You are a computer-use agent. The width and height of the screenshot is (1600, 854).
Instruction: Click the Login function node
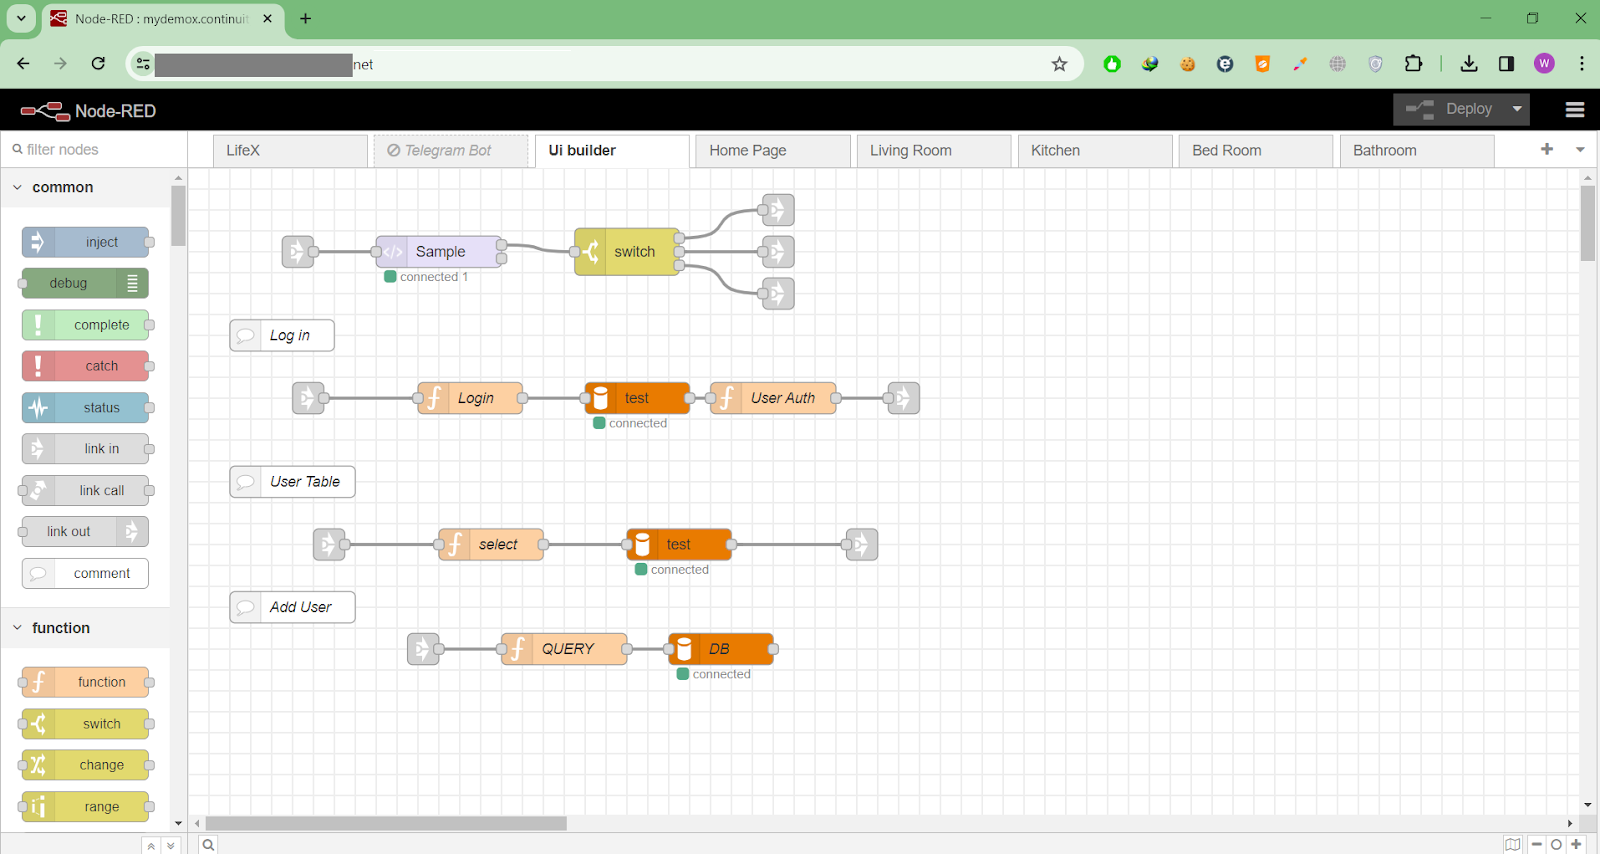470,398
